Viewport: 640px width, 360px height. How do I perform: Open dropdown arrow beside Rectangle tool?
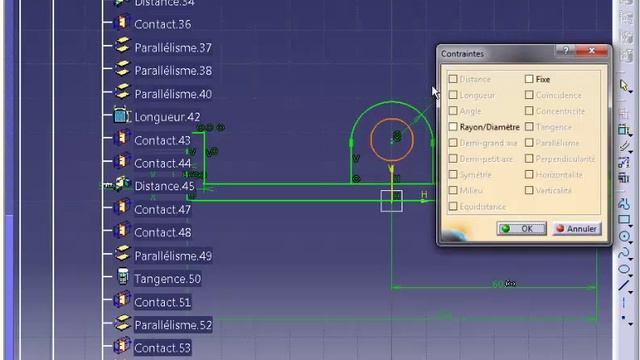point(631,226)
